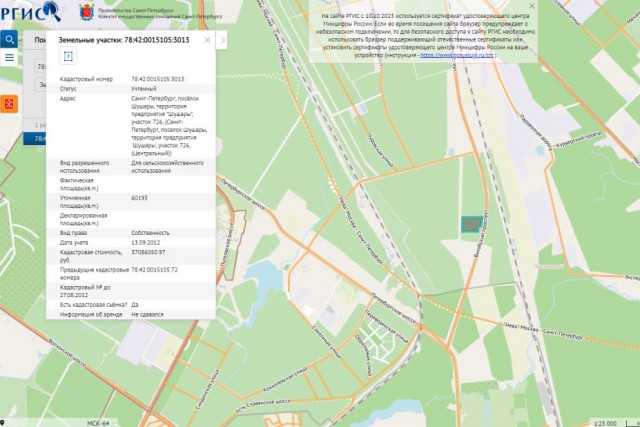Click the blue search magnifier button
Image resolution: width=640 pixels, height=427 pixels.
tap(9, 40)
